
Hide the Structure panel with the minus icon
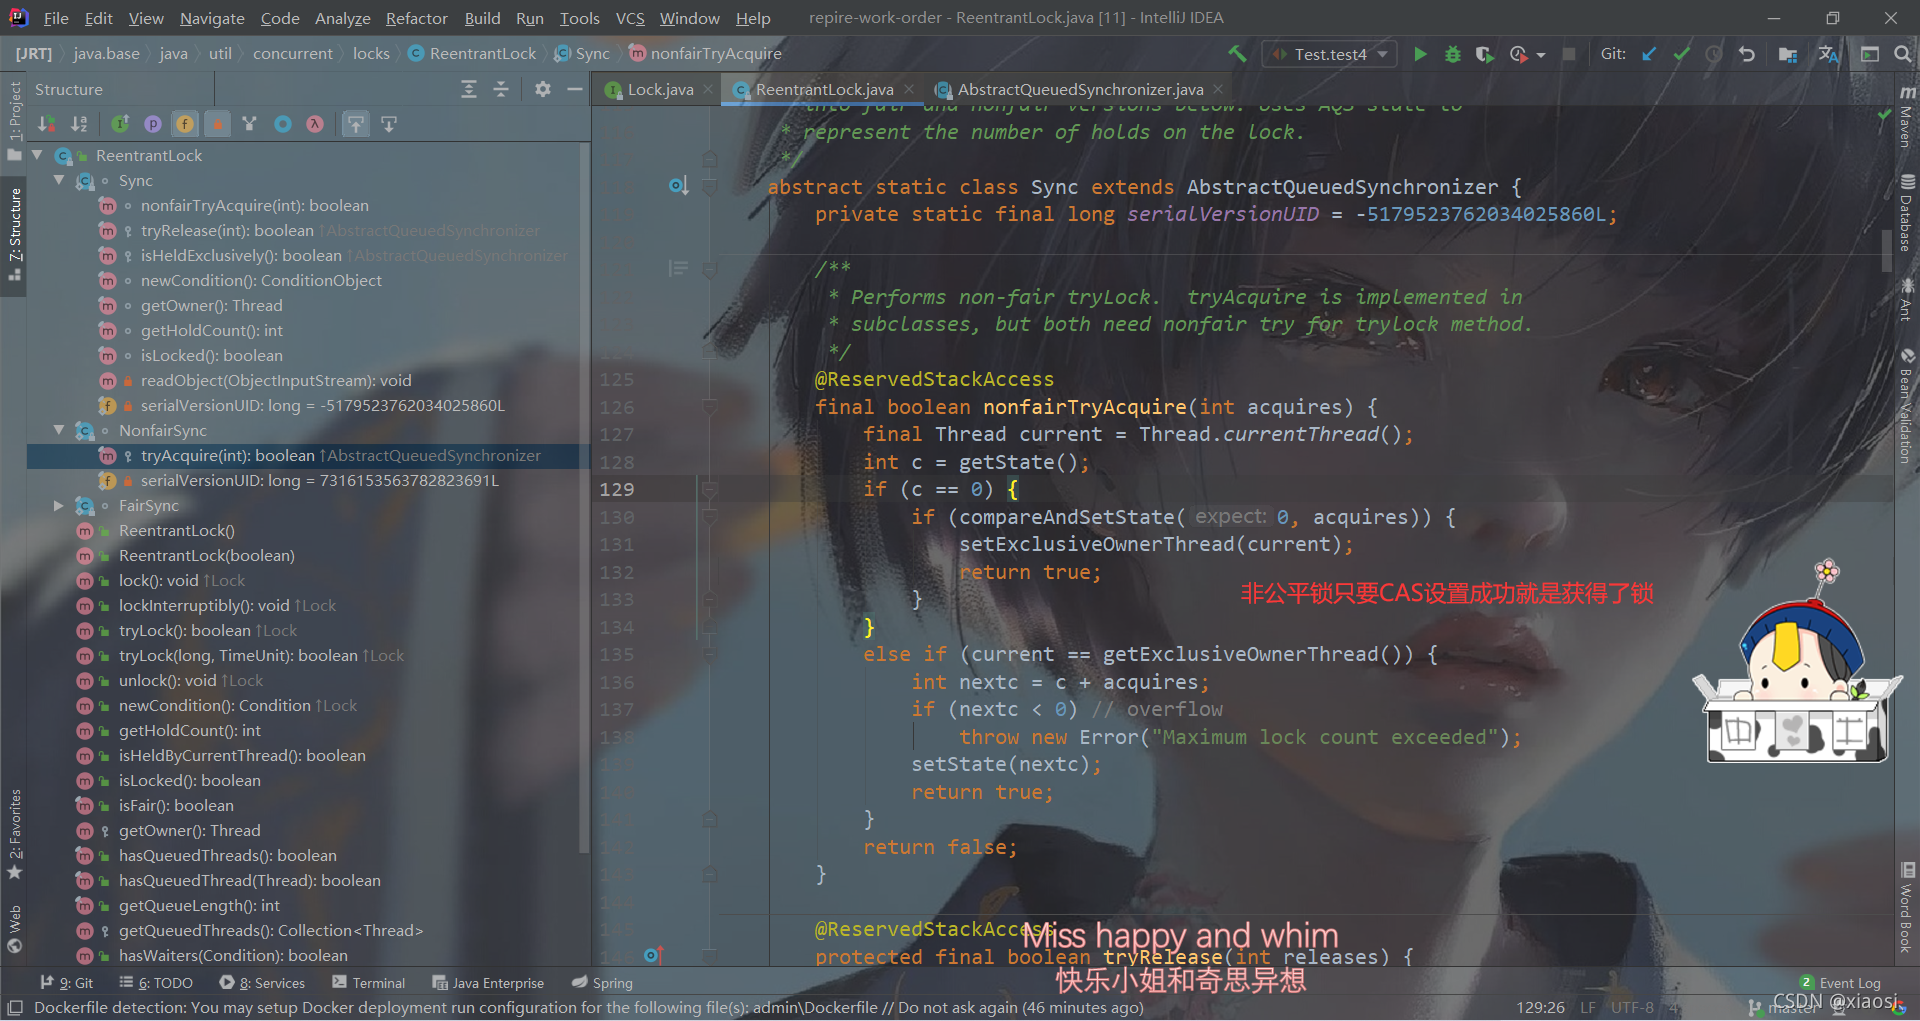[x=574, y=89]
